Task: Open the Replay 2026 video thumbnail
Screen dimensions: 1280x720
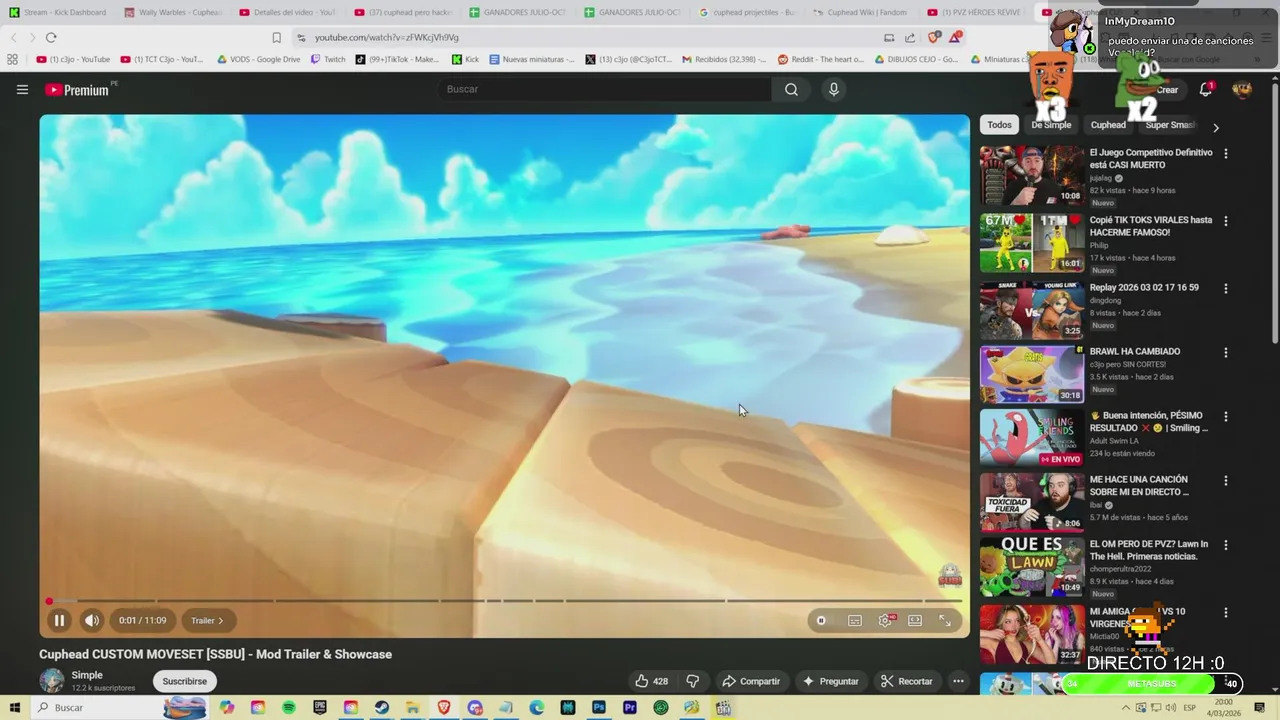Action: (1032, 310)
